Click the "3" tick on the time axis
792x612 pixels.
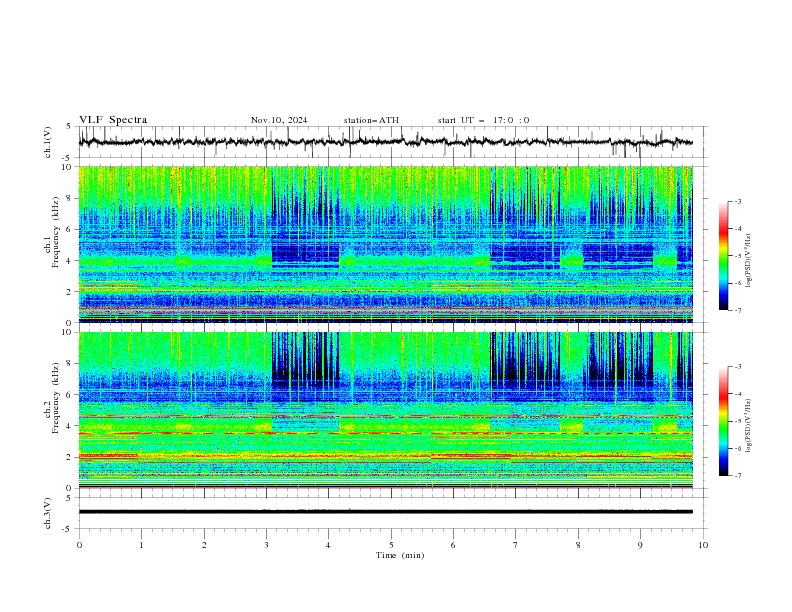[x=266, y=545]
